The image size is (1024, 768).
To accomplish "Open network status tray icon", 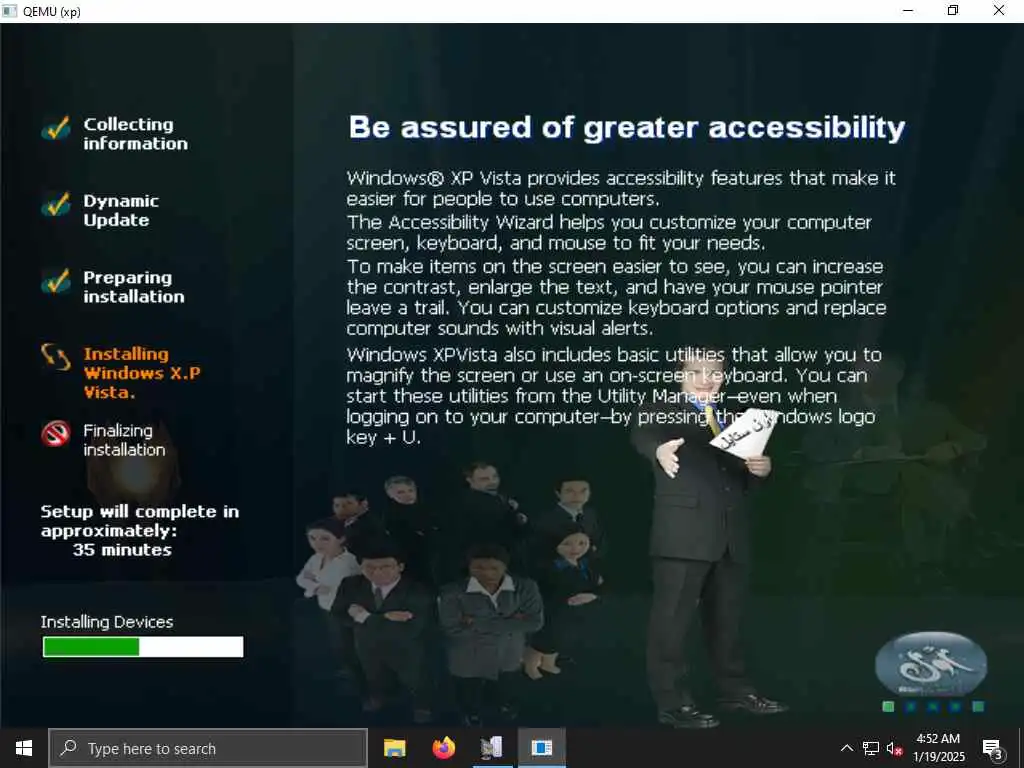I will pyautogui.click(x=871, y=748).
